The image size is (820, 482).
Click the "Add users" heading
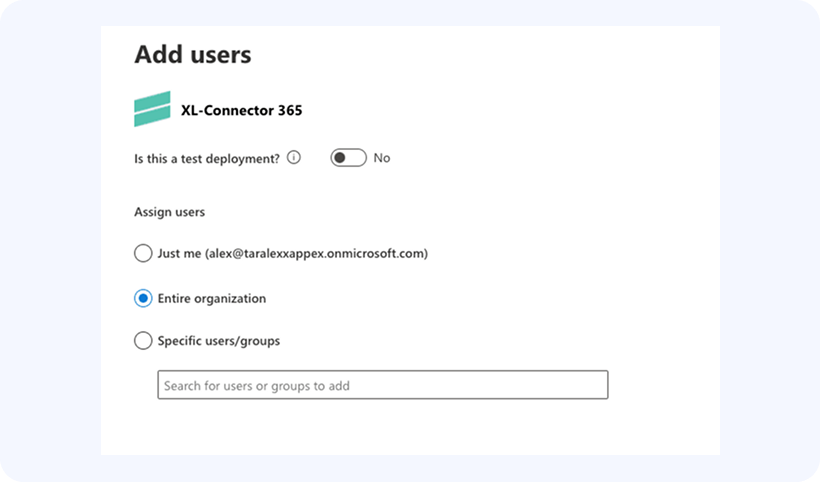193,54
